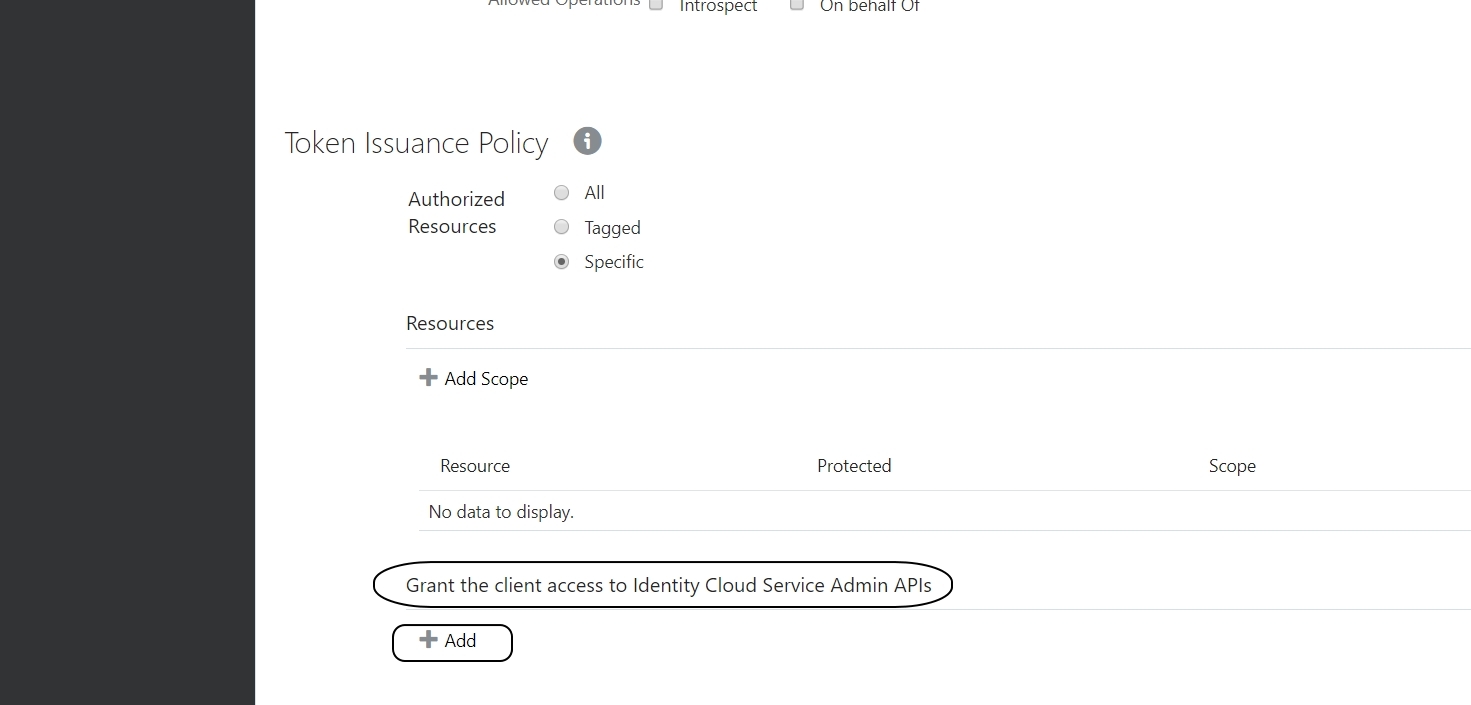The width and height of the screenshot is (1471, 705).
Task: Click the Tagged option label text
Action: tap(612, 228)
